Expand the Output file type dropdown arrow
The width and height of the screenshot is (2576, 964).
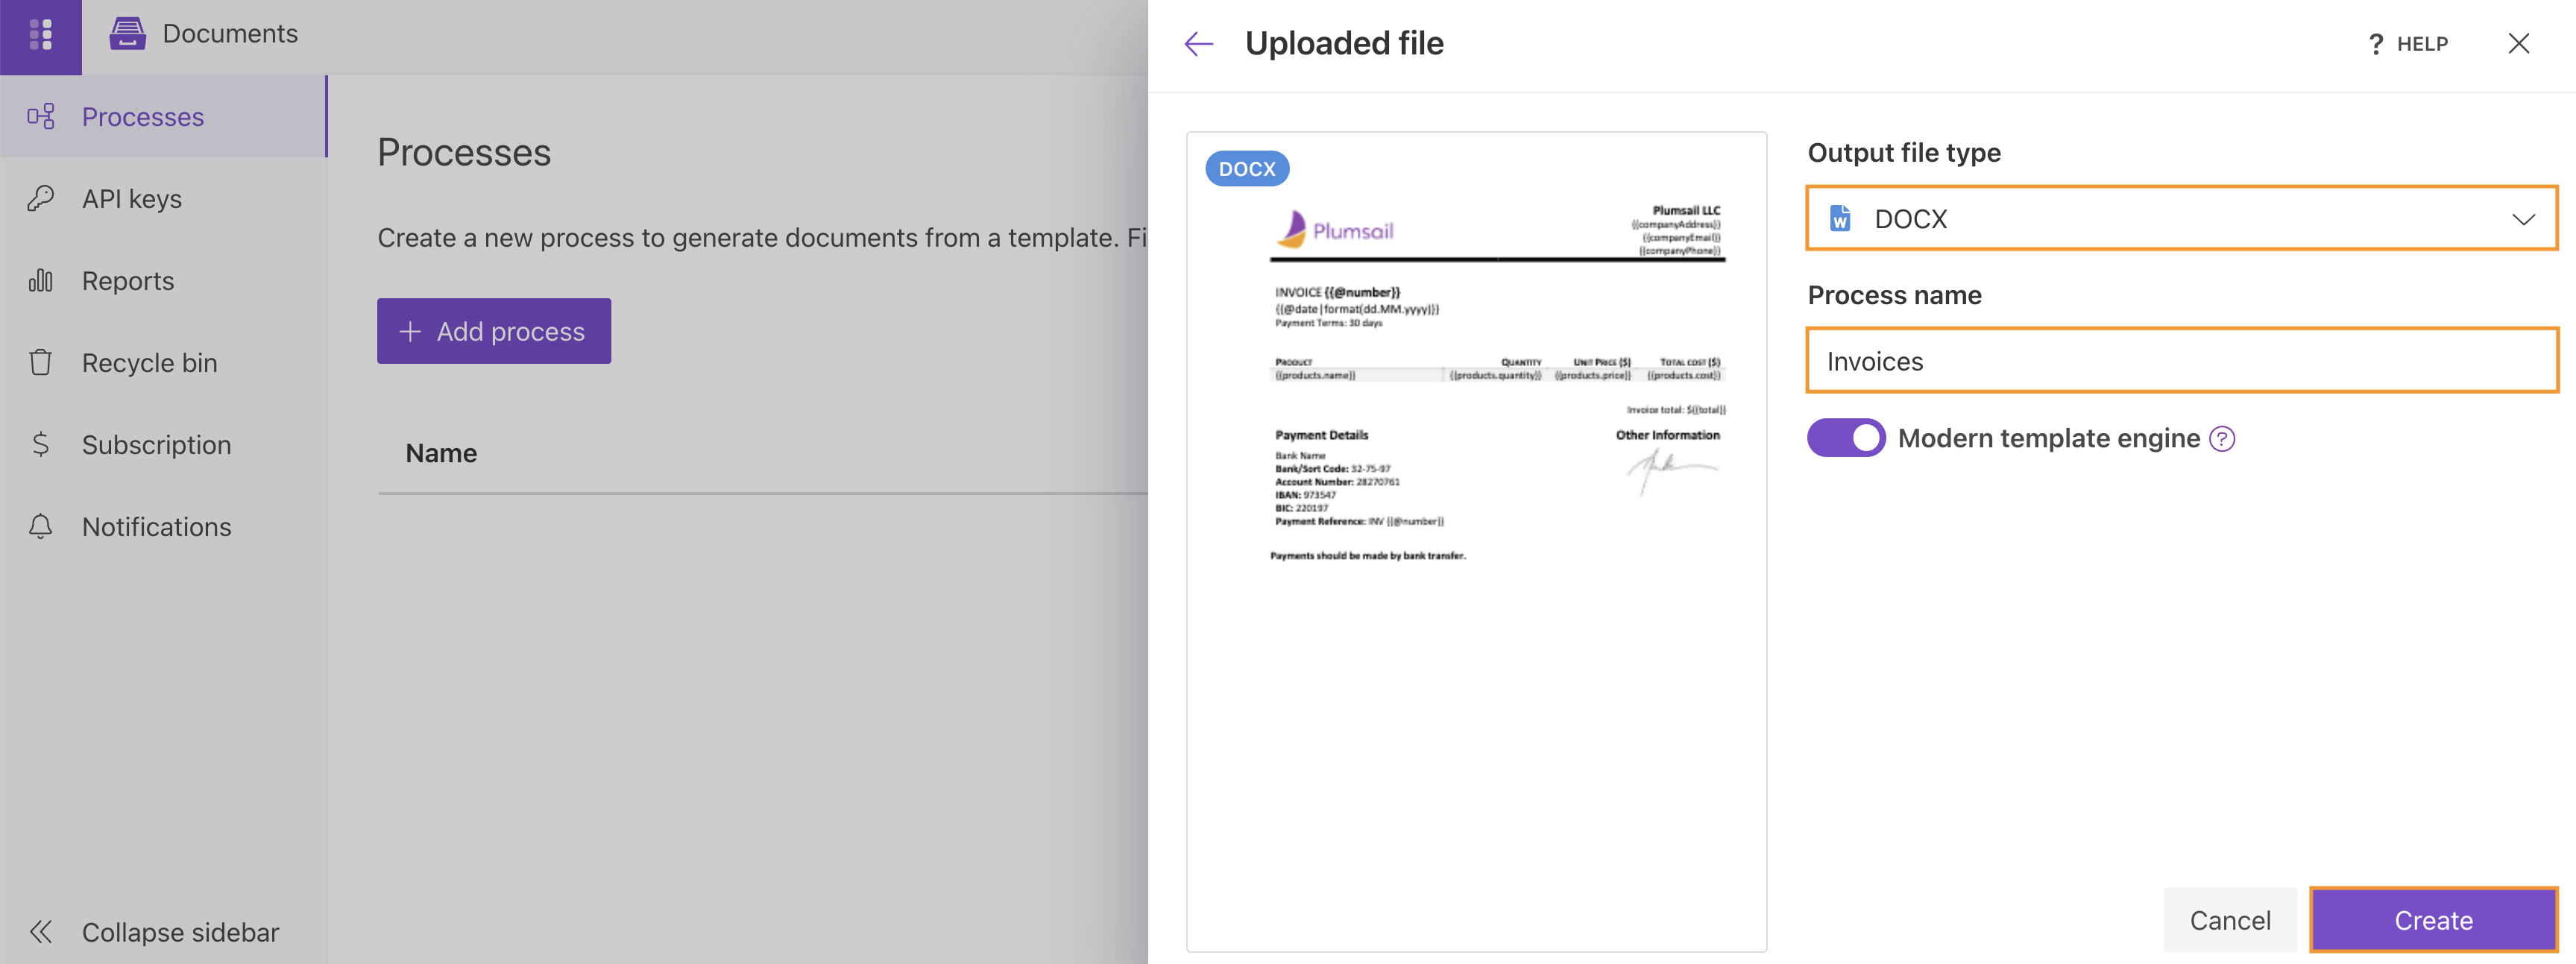pos(2523,219)
